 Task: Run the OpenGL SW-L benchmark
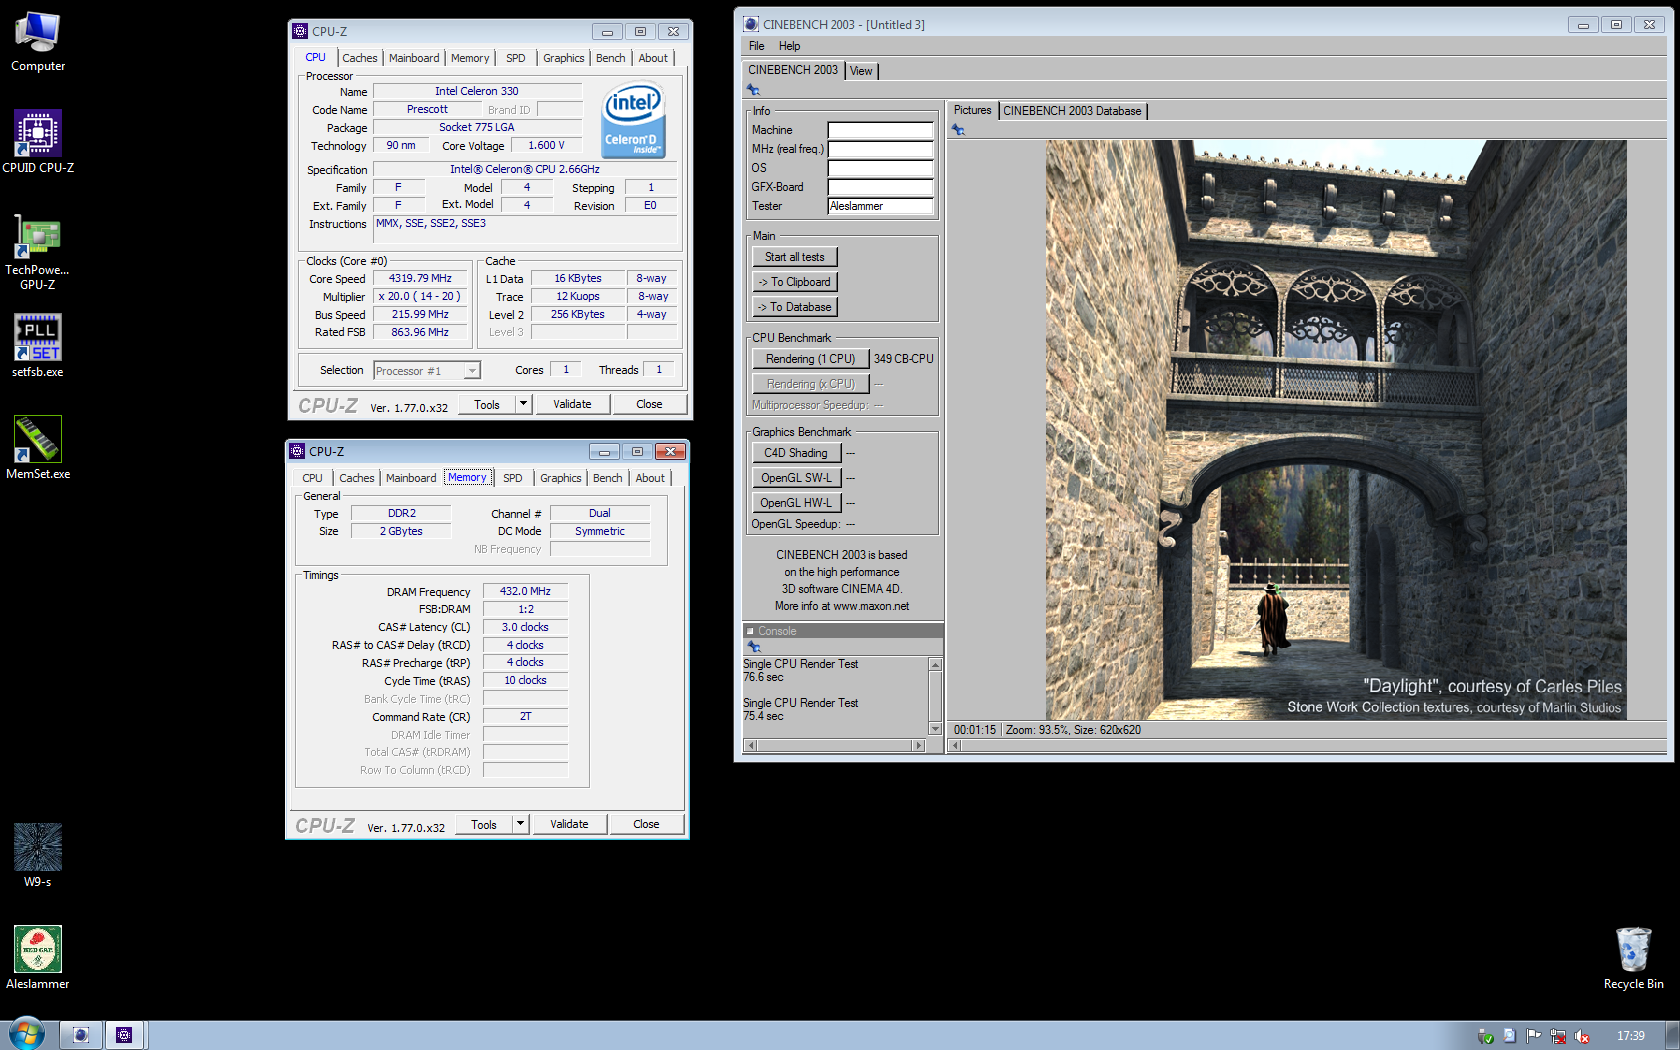click(796, 478)
